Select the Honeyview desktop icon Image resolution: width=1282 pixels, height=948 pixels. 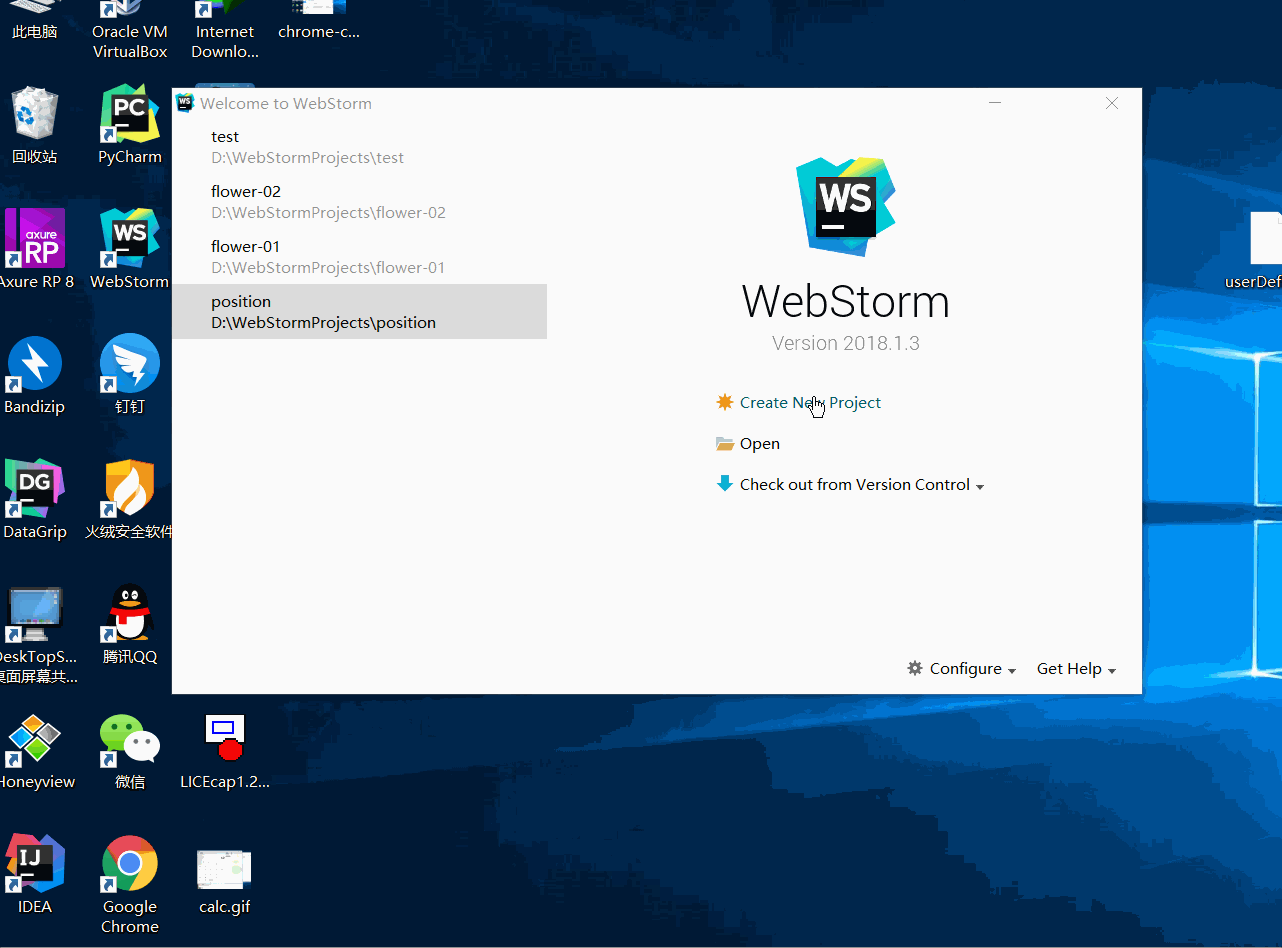(35, 750)
